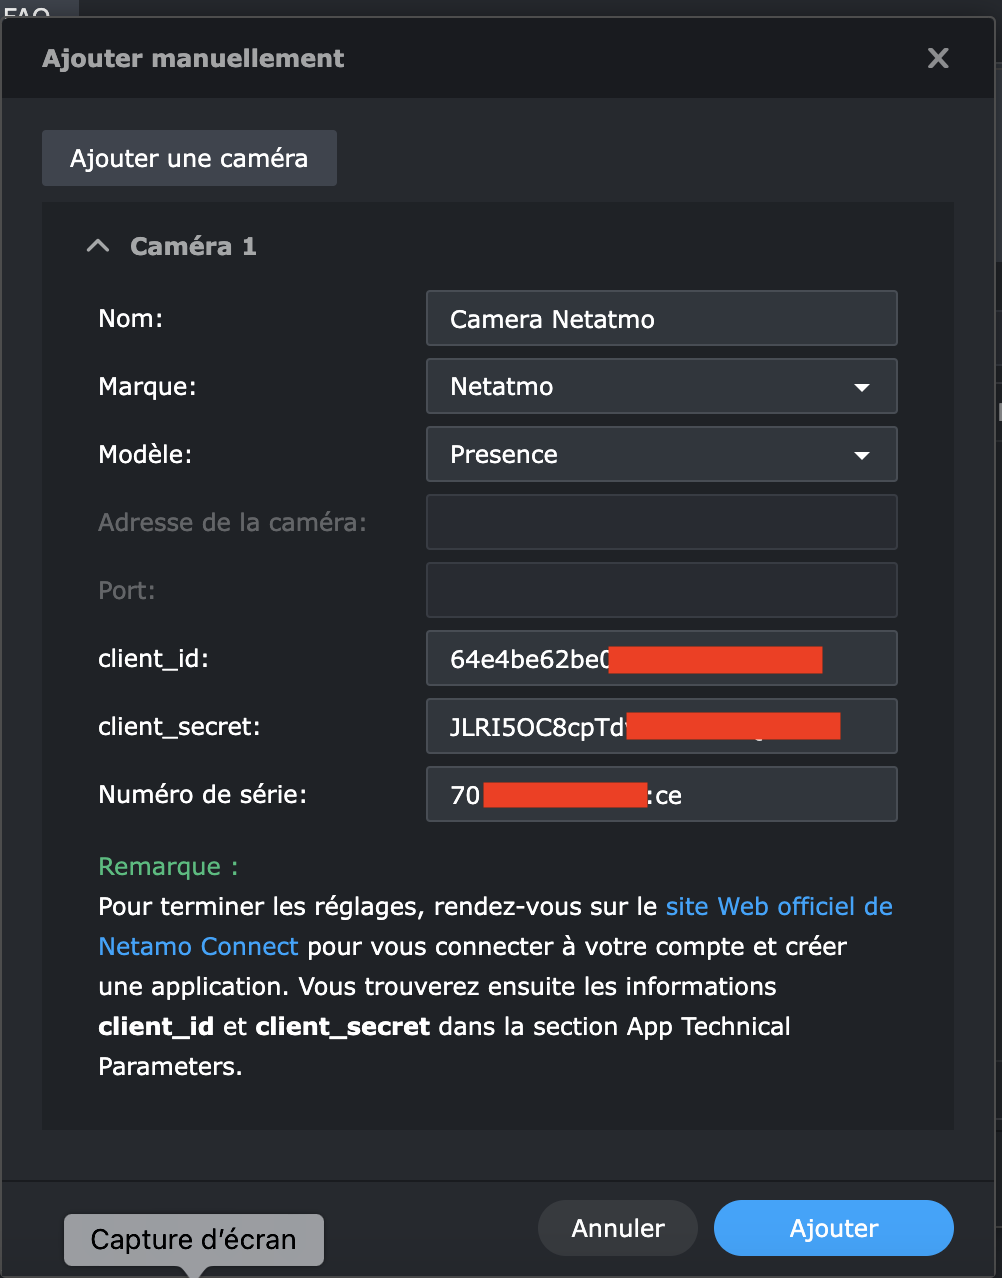The width and height of the screenshot is (1002, 1278).
Task: Click the Numéro de série label
Action: click(x=202, y=795)
